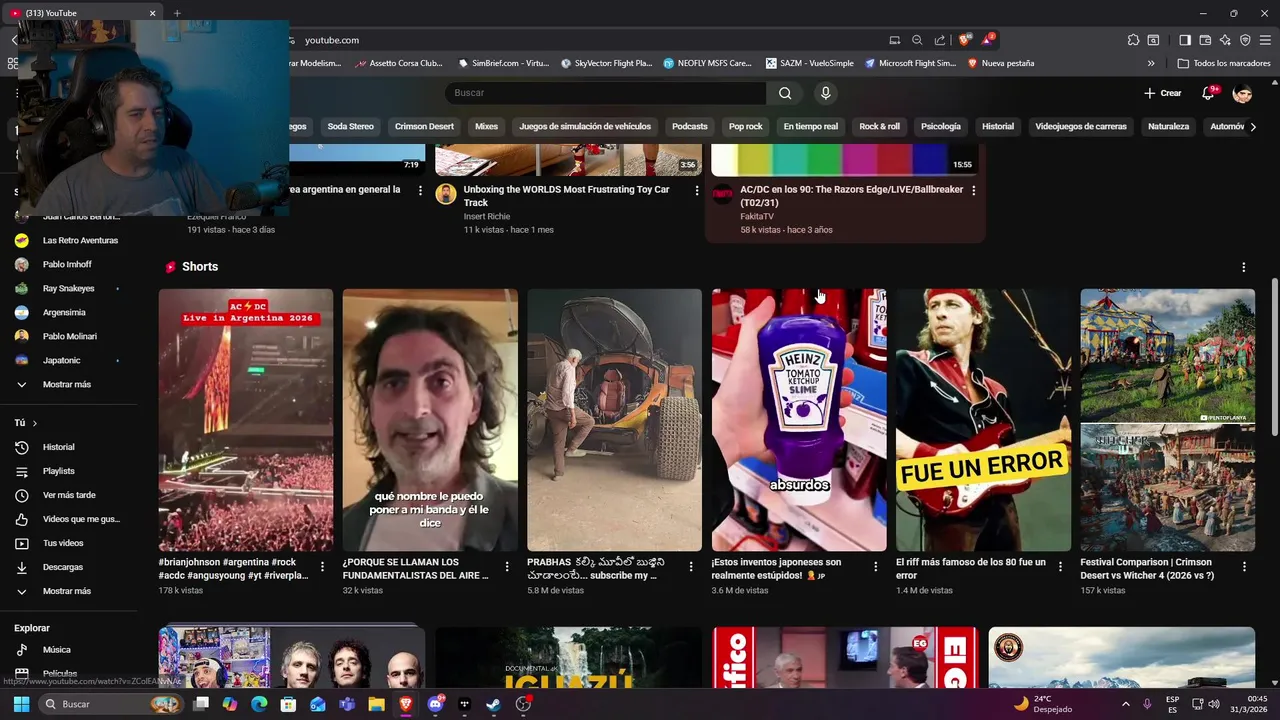The height and width of the screenshot is (720, 1280).
Task: Expand Tú section with Mostrar más below Descargas
Action: pyautogui.click(x=66, y=591)
